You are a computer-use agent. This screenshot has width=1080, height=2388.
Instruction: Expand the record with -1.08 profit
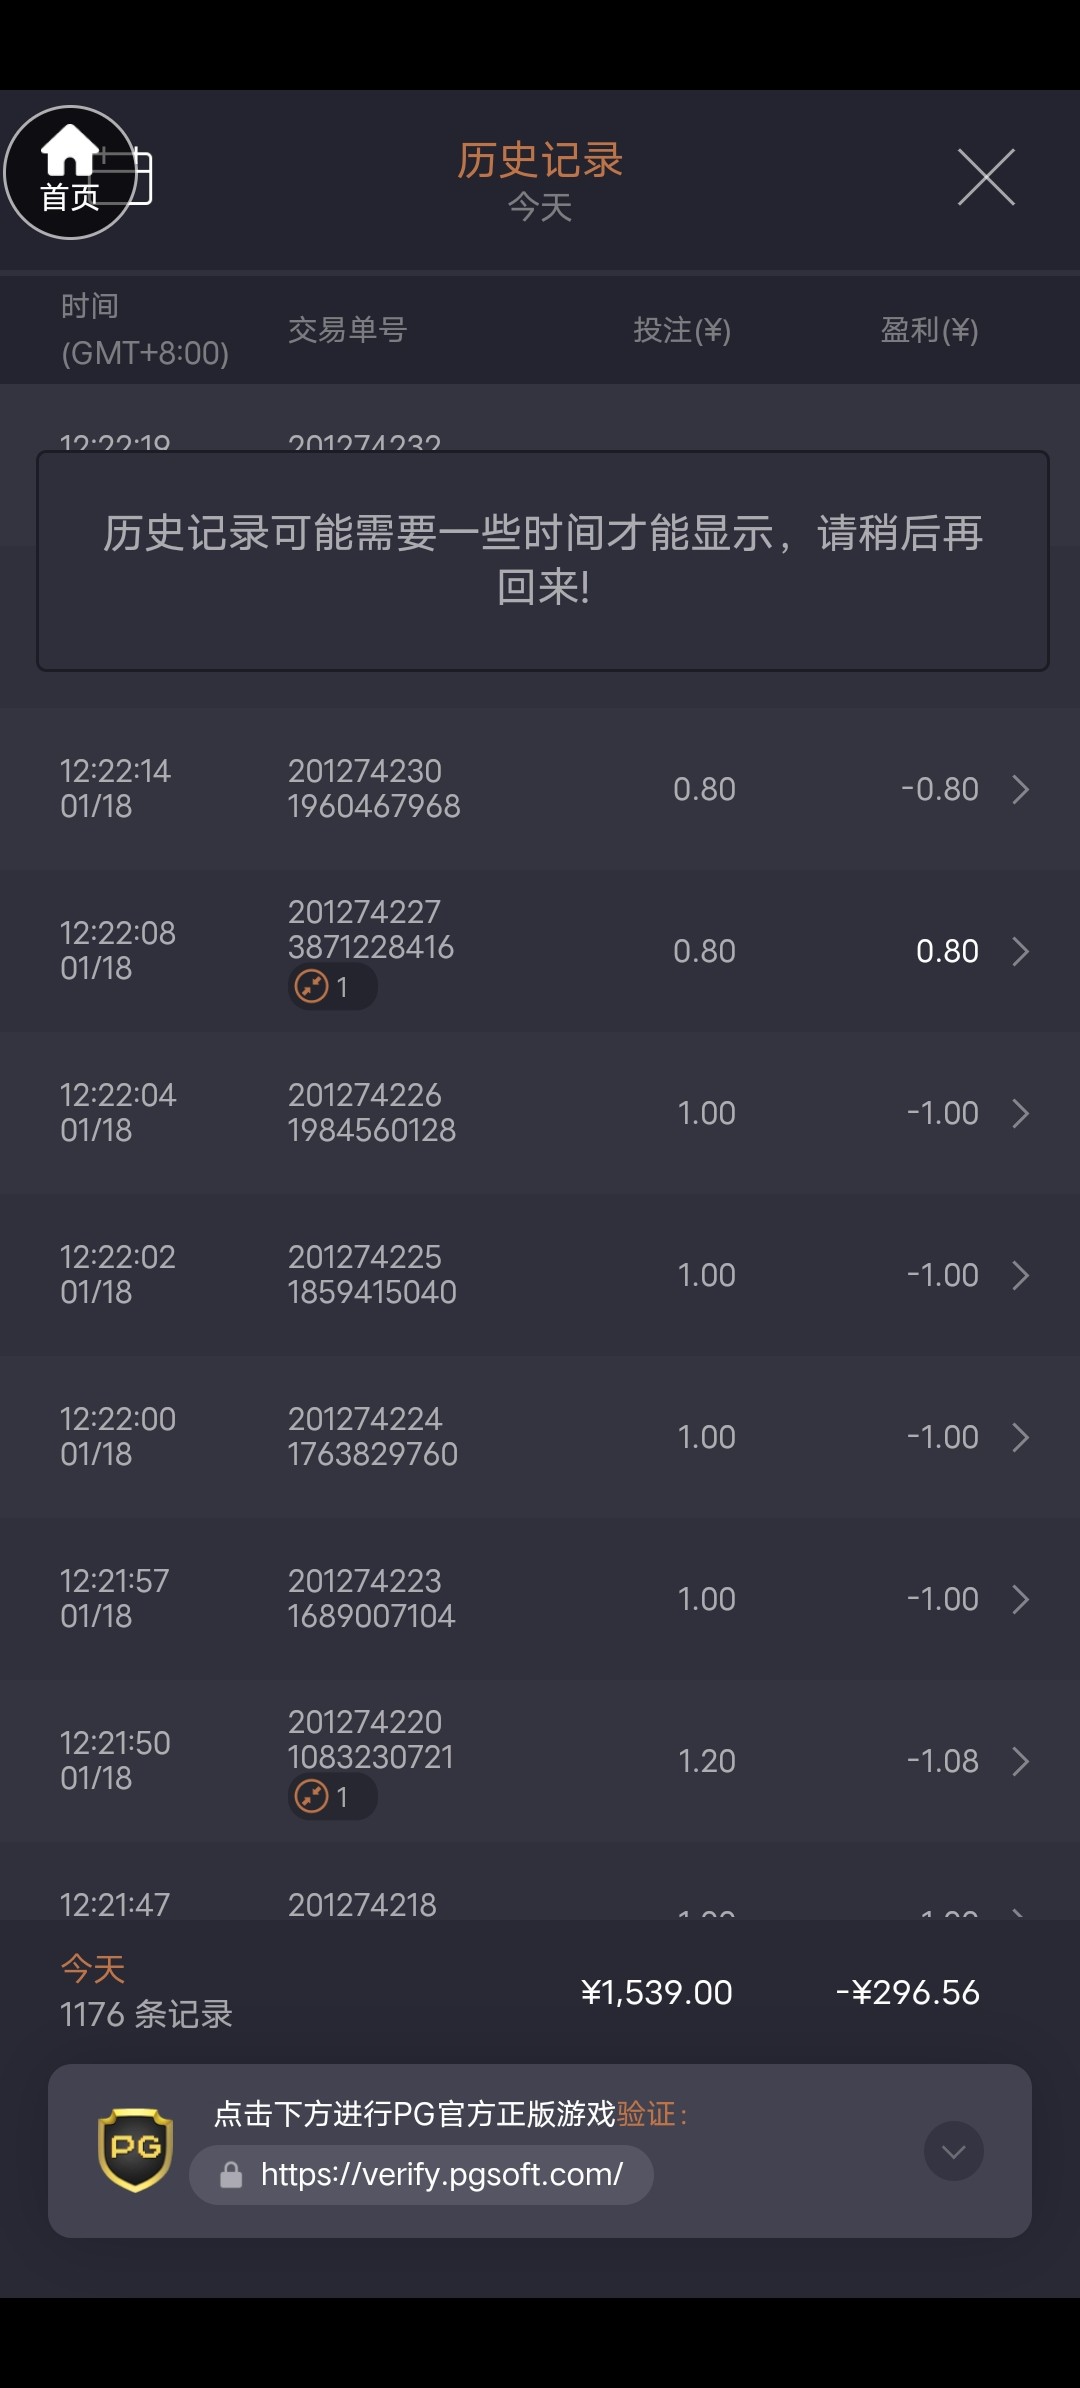point(1020,1761)
